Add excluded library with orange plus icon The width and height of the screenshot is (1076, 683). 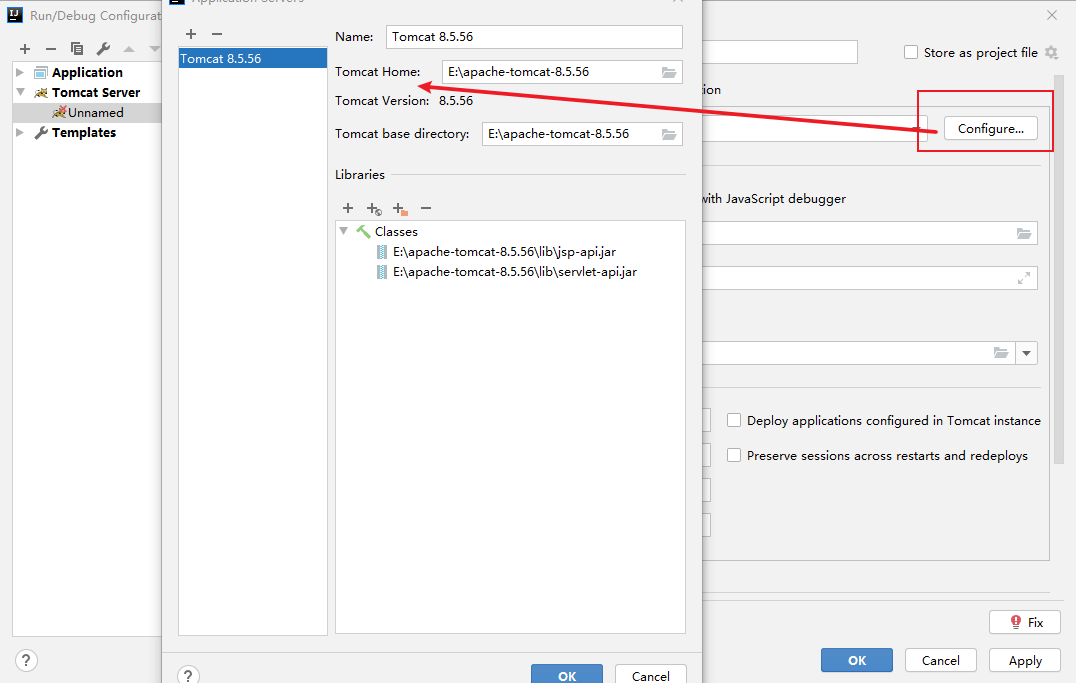coord(400,209)
